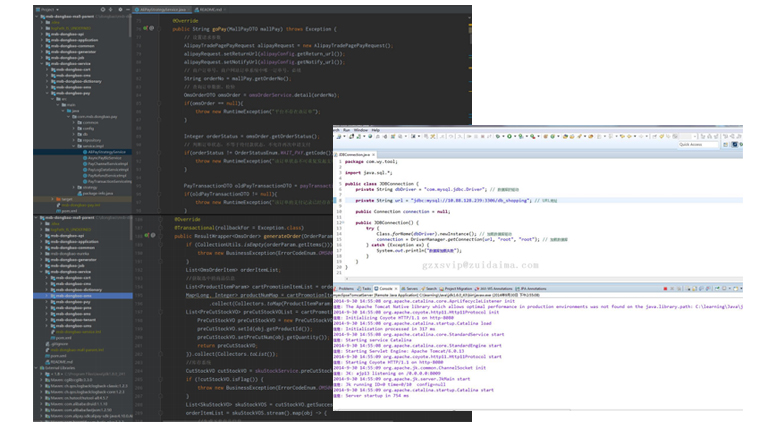Select PayTransactionServiceImpl in the project tree
The height and width of the screenshot is (428, 783).
coord(107,181)
